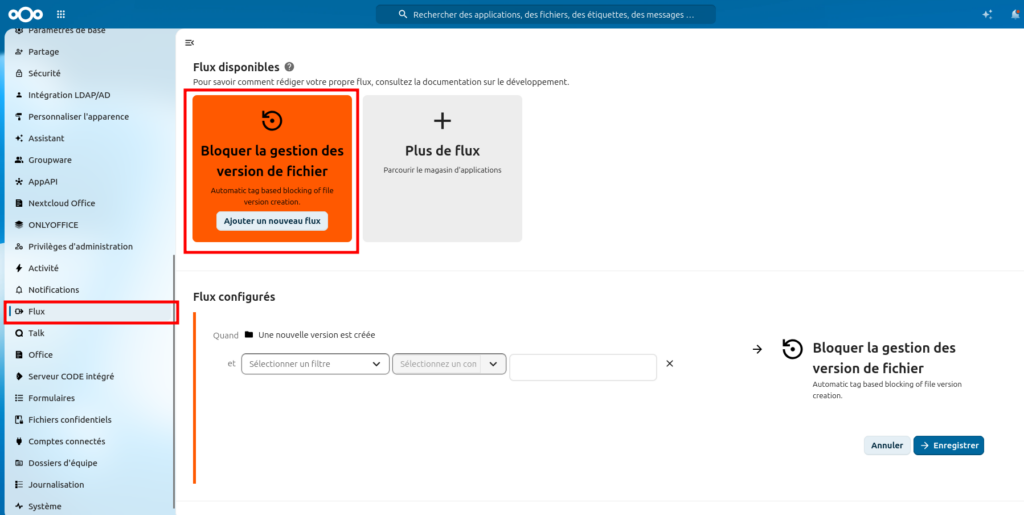Click the AppAPI asterisk icon
Image resolution: width=1024 pixels, height=515 pixels.
19,181
